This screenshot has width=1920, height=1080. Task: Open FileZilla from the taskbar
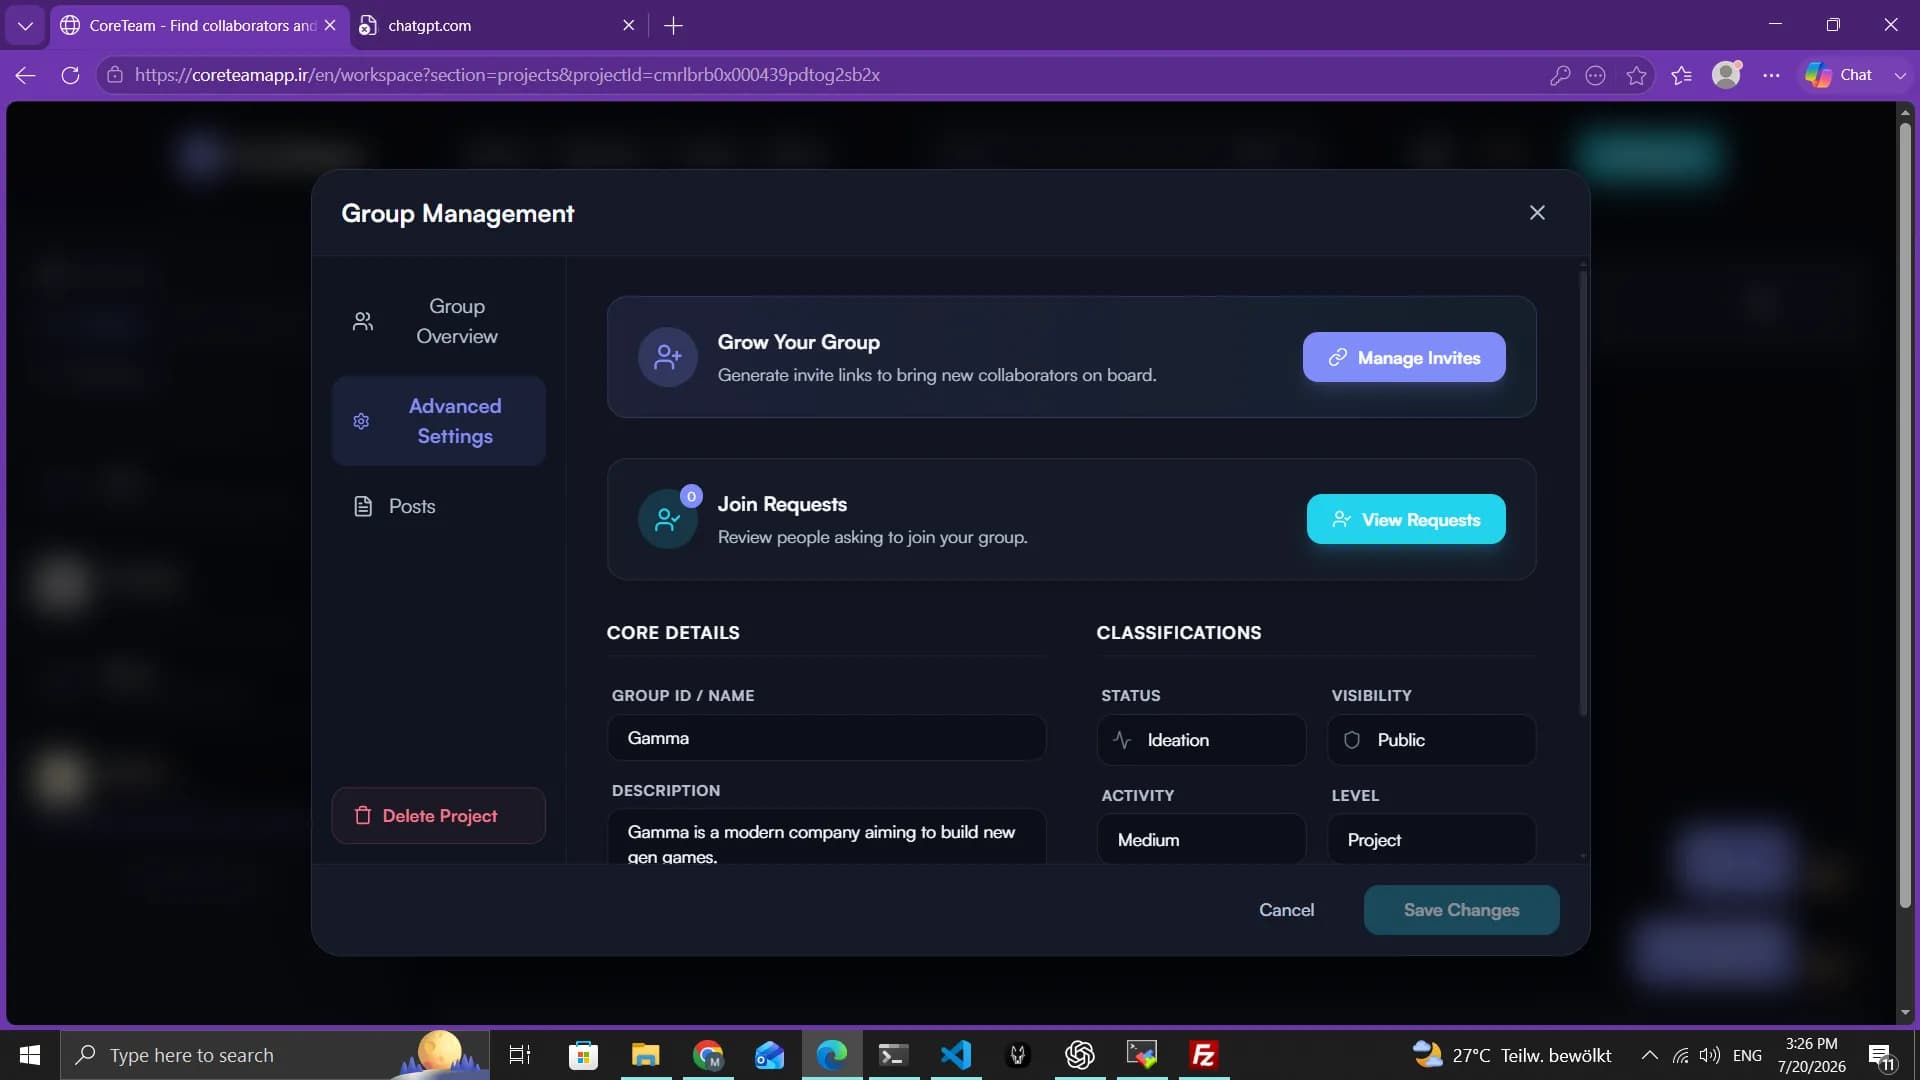pos(1204,1055)
